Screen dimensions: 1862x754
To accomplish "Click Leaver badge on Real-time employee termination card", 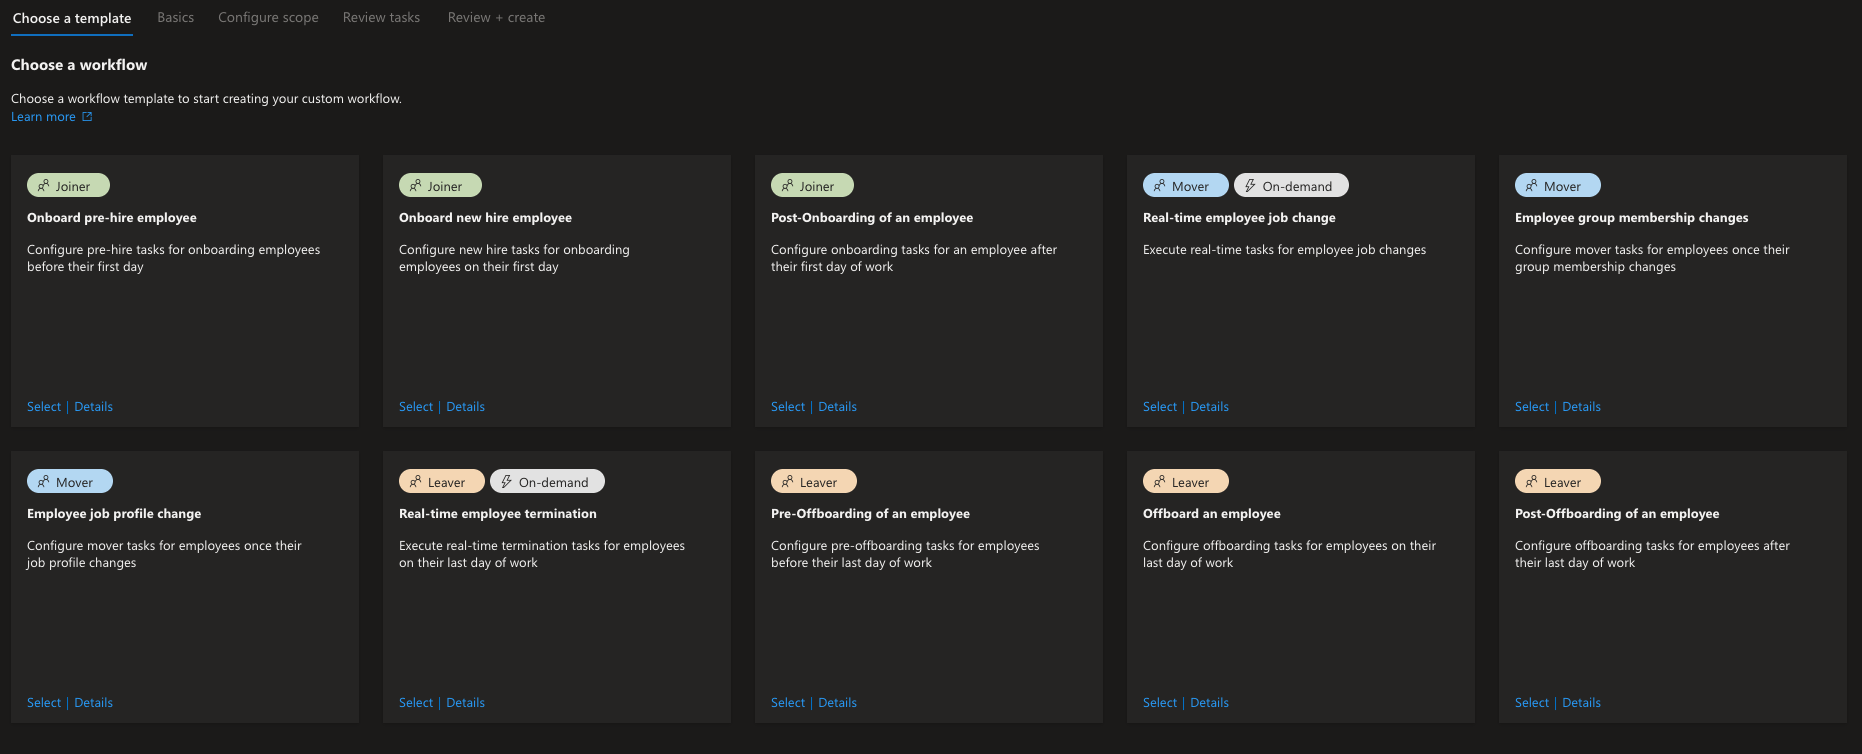I will (x=441, y=482).
